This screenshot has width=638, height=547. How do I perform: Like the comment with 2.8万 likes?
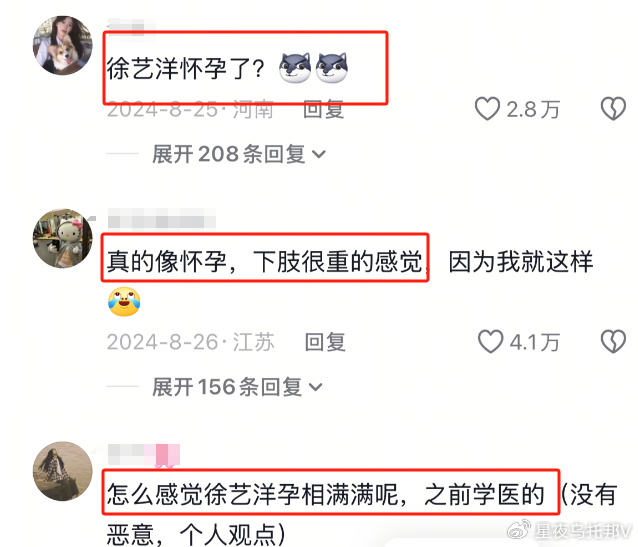(487, 109)
